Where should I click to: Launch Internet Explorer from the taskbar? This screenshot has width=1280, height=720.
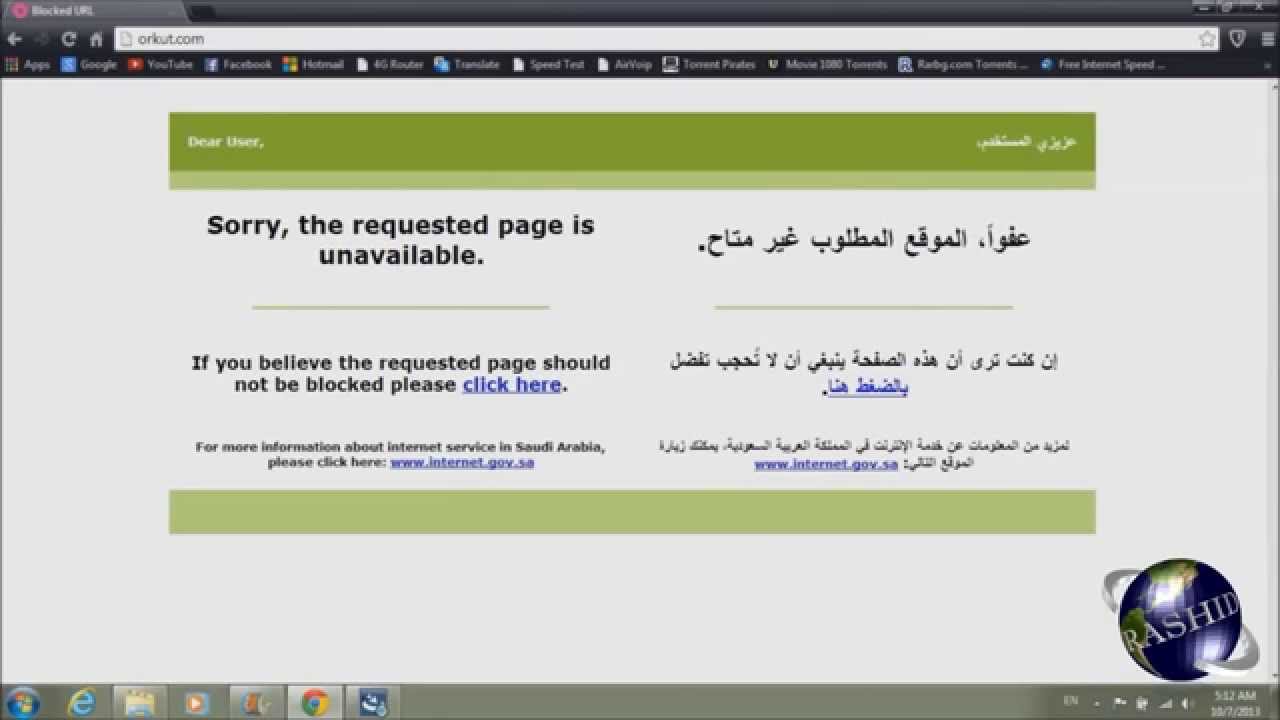coord(80,703)
